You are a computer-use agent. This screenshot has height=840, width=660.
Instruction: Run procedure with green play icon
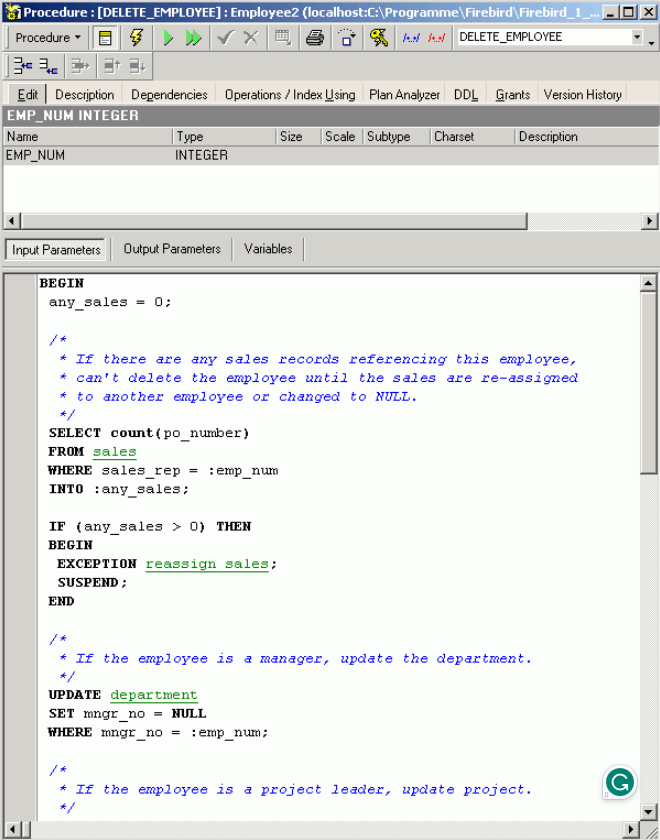pyautogui.click(x=168, y=38)
